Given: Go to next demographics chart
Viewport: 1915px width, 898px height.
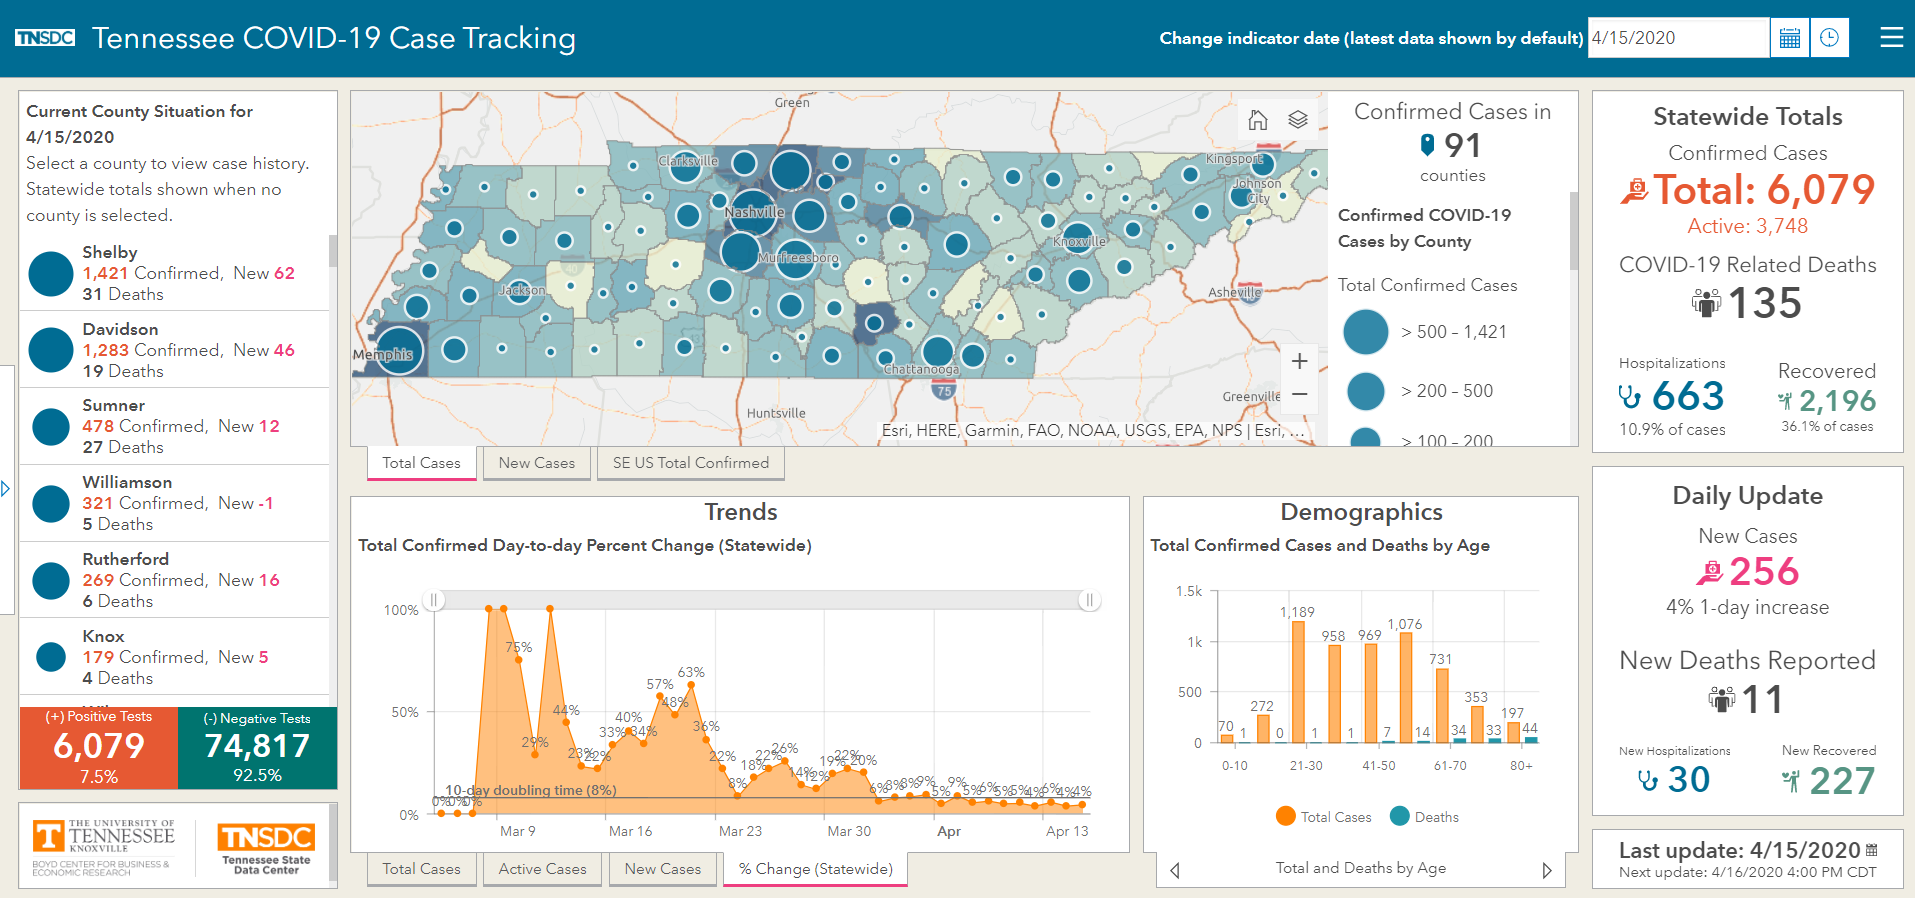Looking at the screenshot, I should (x=1547, y=870).
